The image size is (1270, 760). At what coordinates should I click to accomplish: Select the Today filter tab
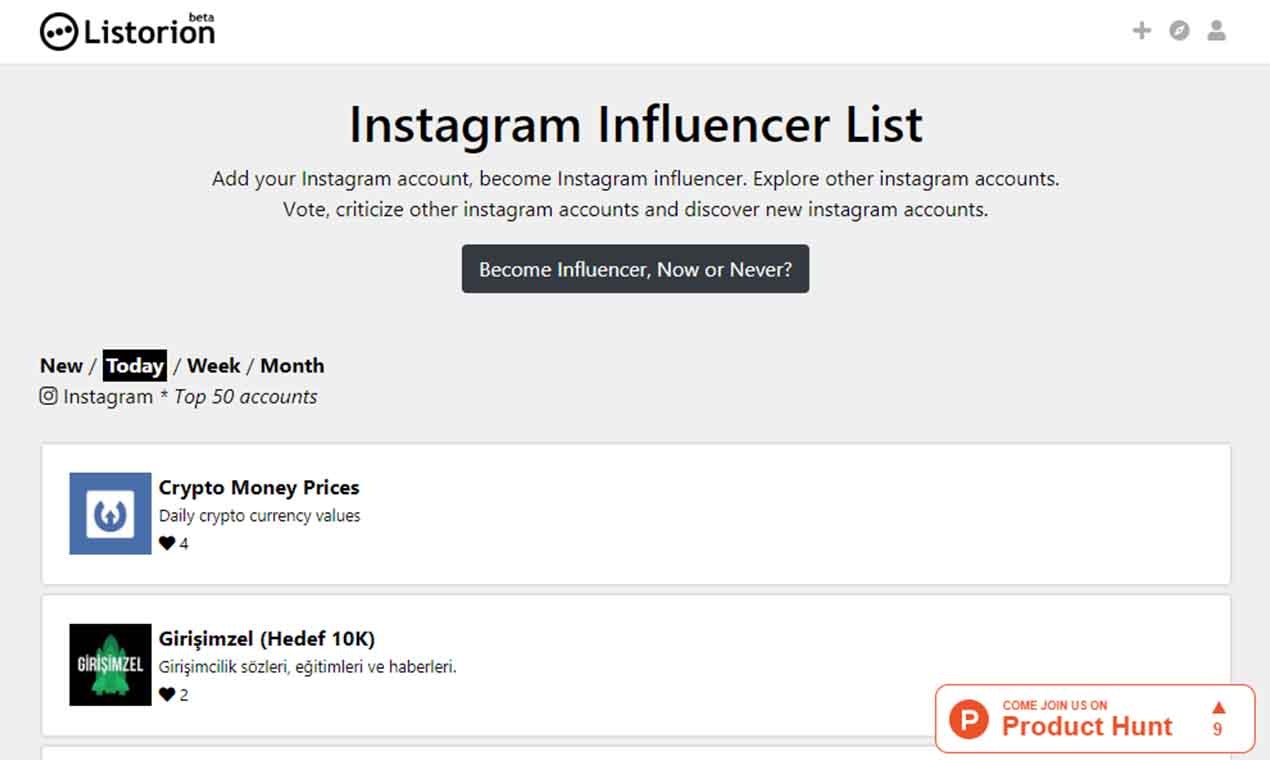(x=135, y=366)
